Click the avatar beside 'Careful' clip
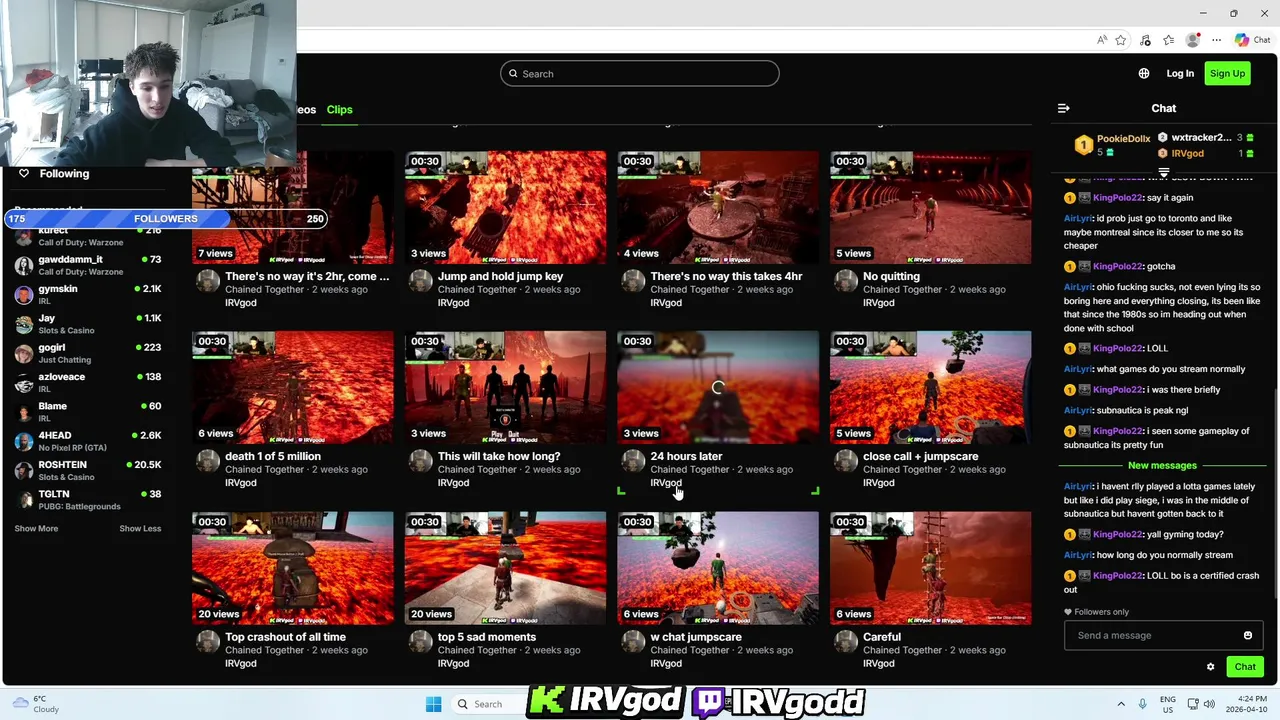Viewport: 1280px width, 720px height. coord(846,641)
